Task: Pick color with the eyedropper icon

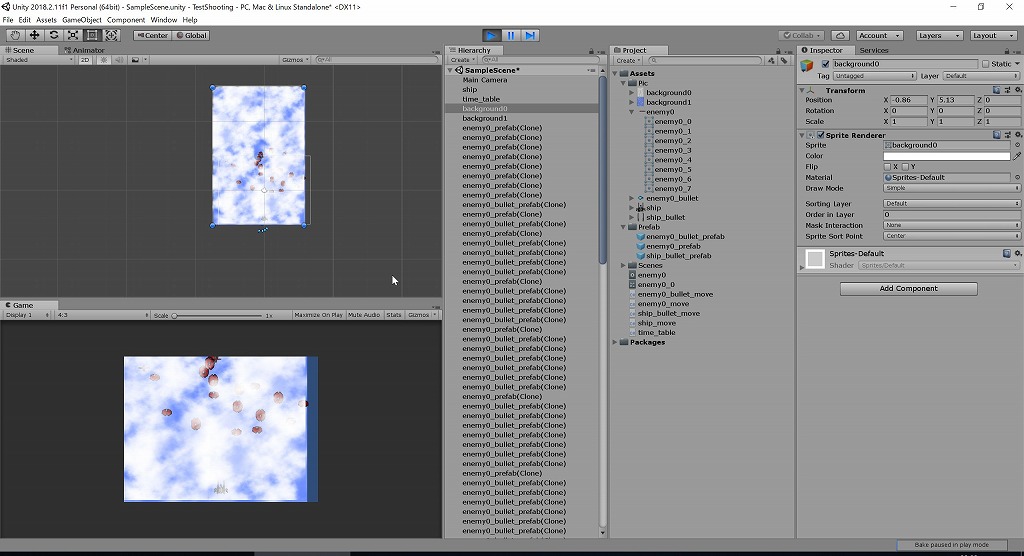Action: (1017, 156)
